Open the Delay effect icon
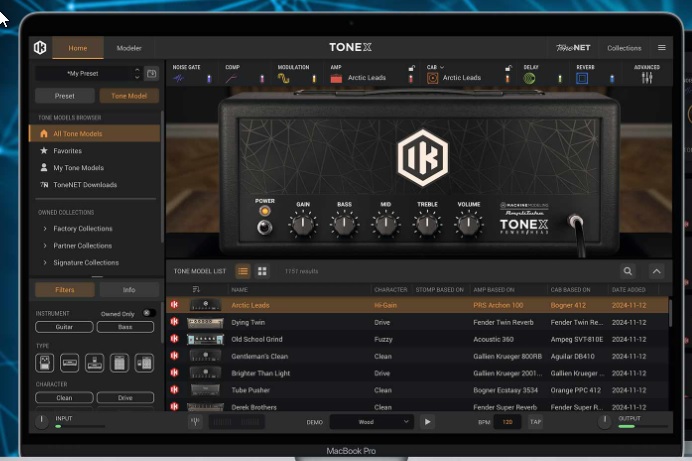 529,79
